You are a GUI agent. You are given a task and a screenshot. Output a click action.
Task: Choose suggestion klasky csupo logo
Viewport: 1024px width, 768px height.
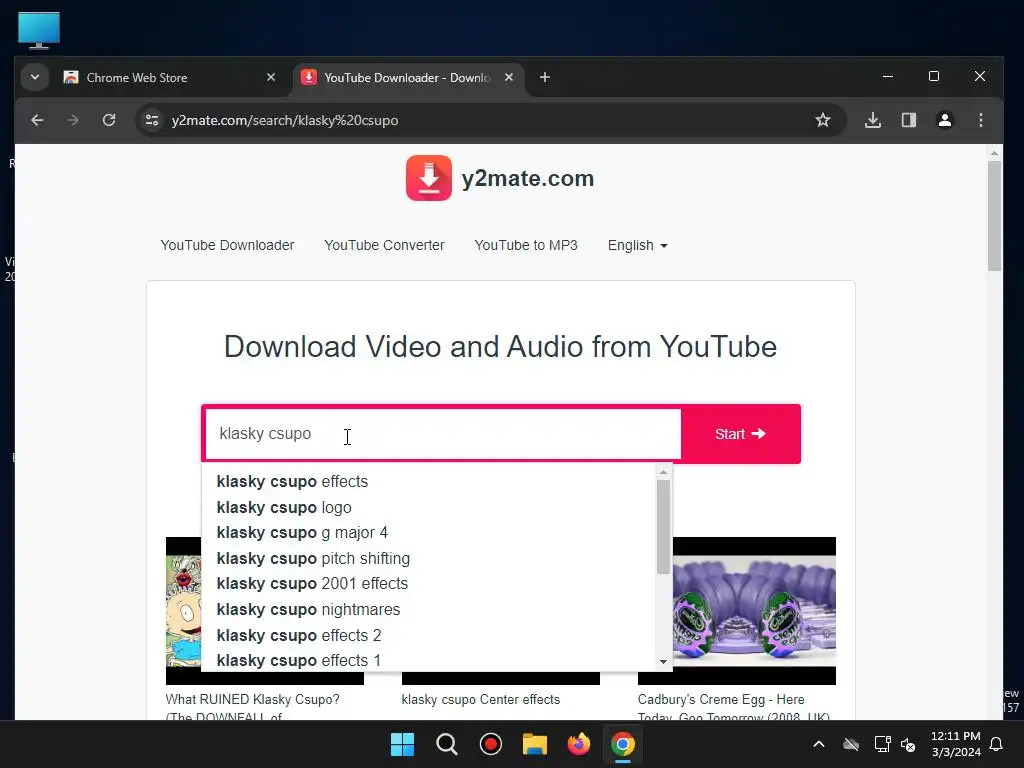click(284, 507)
